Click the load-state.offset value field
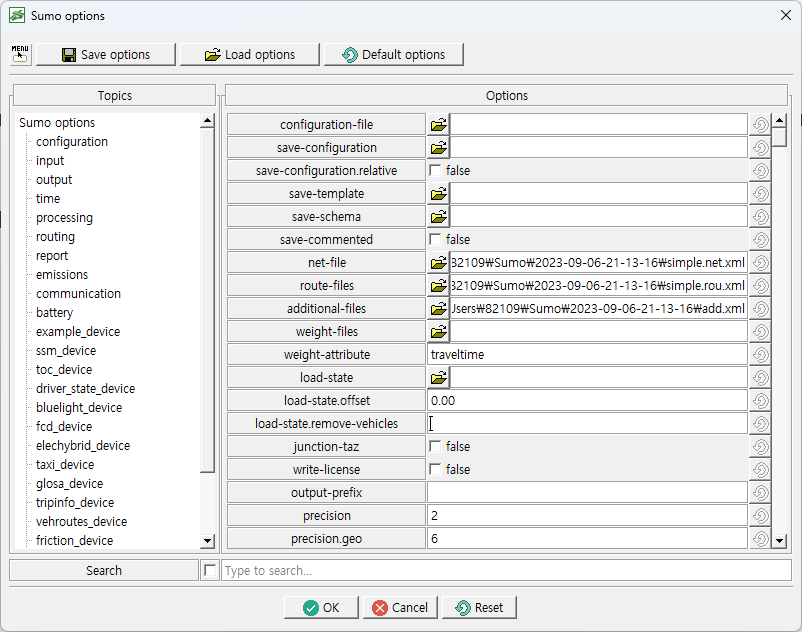Image resolution: width=802 pixels, height=632 pixels. click(x=587, y=400)
